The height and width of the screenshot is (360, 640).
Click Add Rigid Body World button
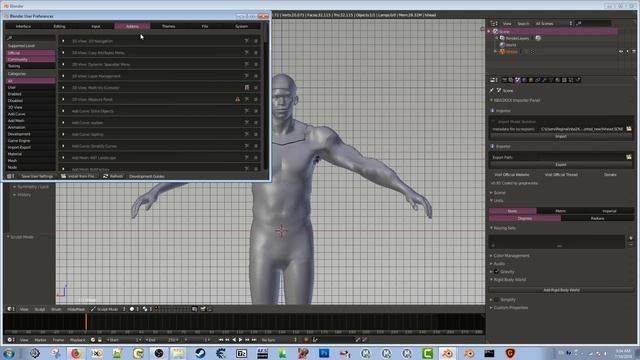click(561, 290)
